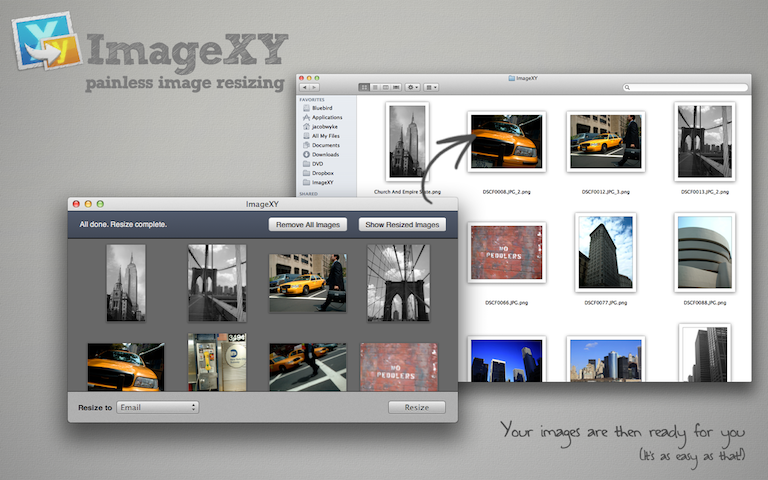Screen dimensions: 768x480
Task: Go forward in the Finder window
Action: (315, 87)
